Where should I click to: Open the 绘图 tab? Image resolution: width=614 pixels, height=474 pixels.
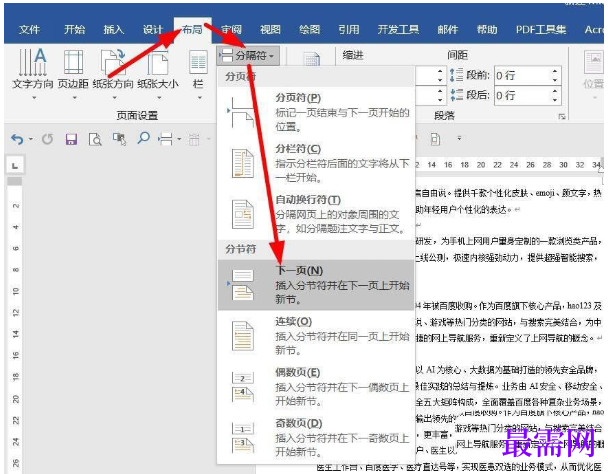point(309,29)
